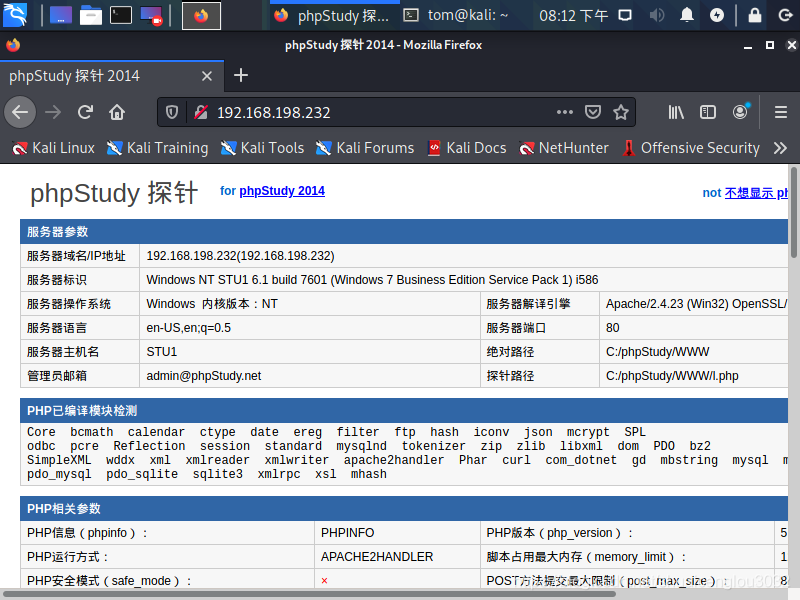
Task: Click the phpStudy 探针 page heading
Action: tap(114, 193)
